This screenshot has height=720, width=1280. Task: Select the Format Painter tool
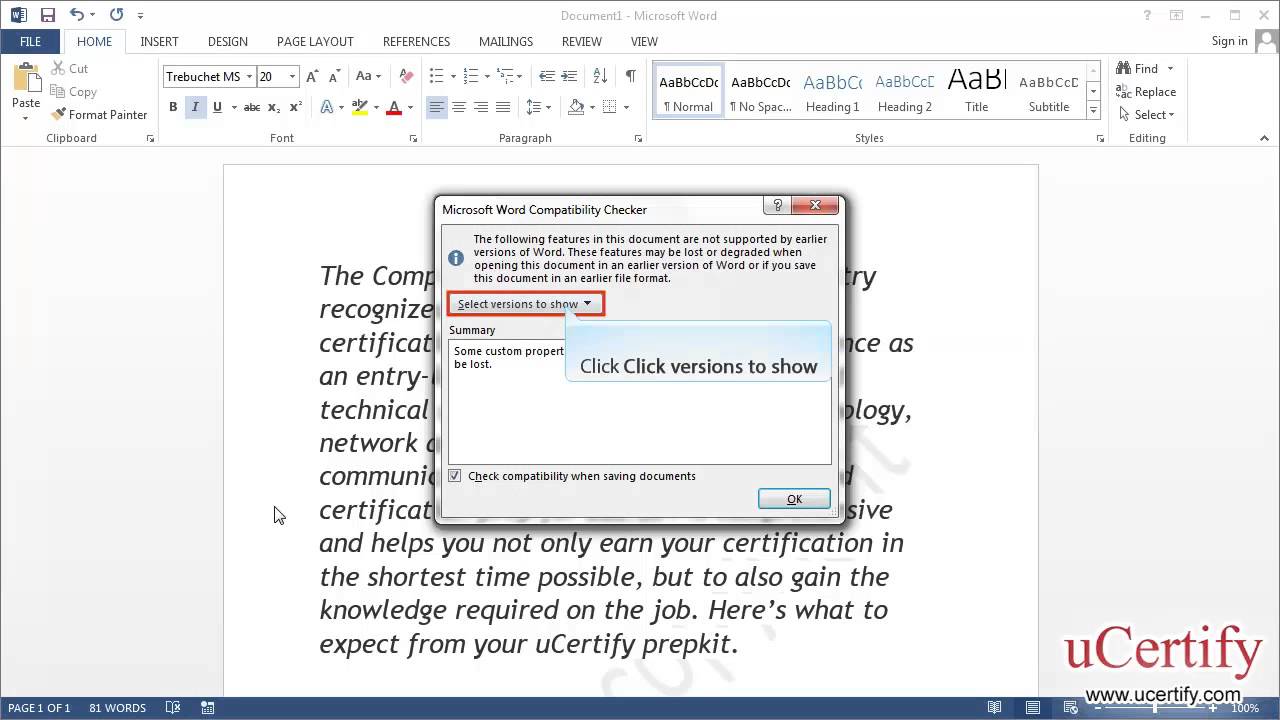99,114
